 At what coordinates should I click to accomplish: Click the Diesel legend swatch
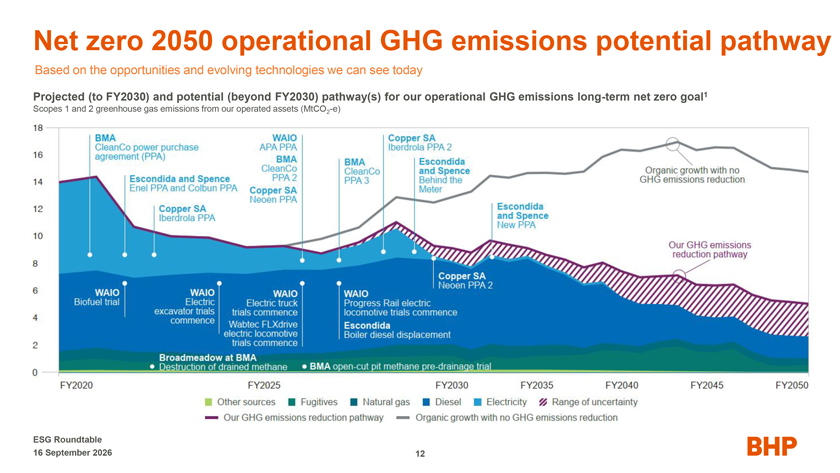click(x=426, y=402)
